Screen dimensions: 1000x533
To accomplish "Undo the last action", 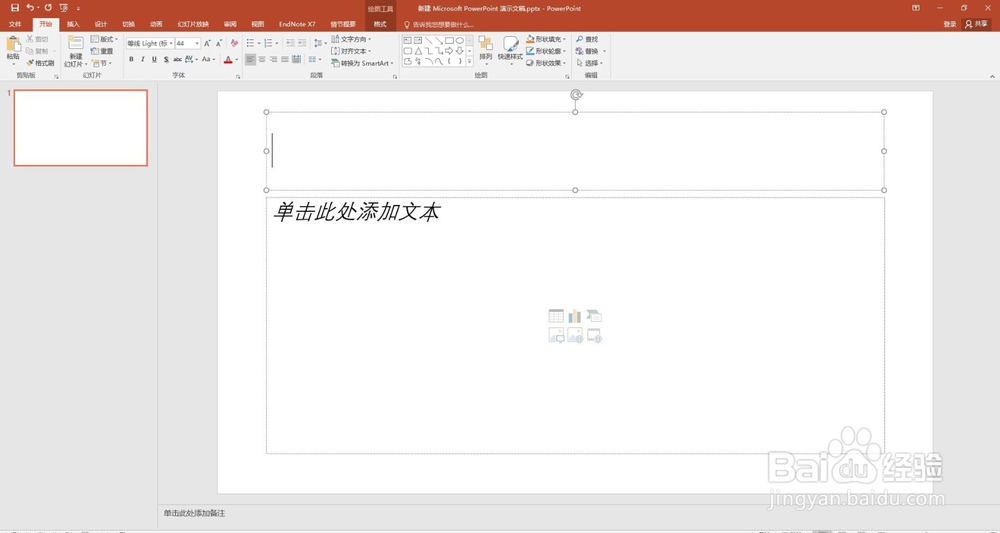I will click(29, 8).
